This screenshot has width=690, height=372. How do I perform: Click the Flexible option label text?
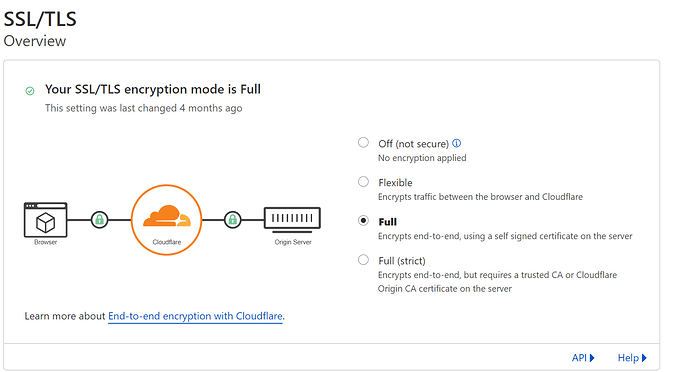point(395,183)
